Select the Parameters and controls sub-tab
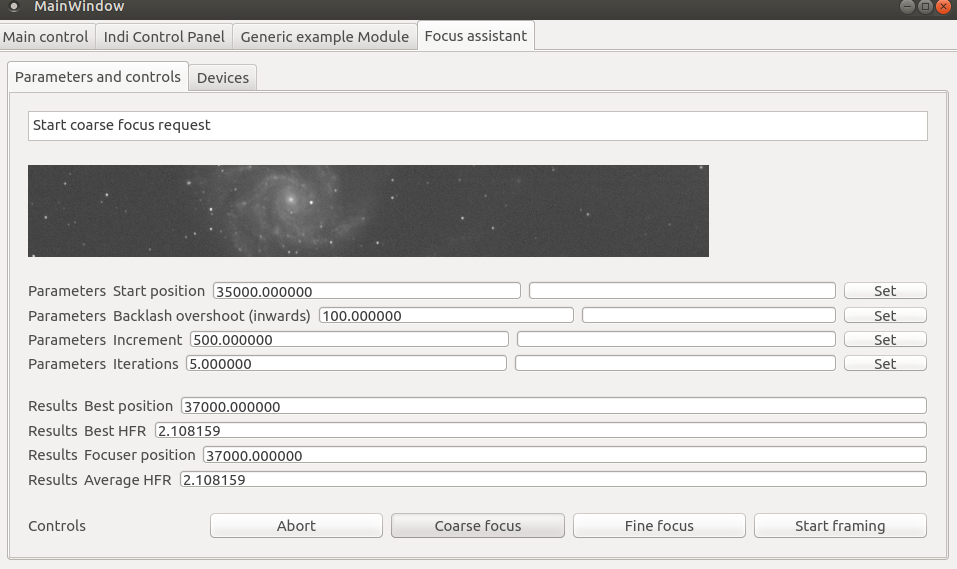This screenshot has height=569, width=957. pyautogui.click(x=98, y=77)
